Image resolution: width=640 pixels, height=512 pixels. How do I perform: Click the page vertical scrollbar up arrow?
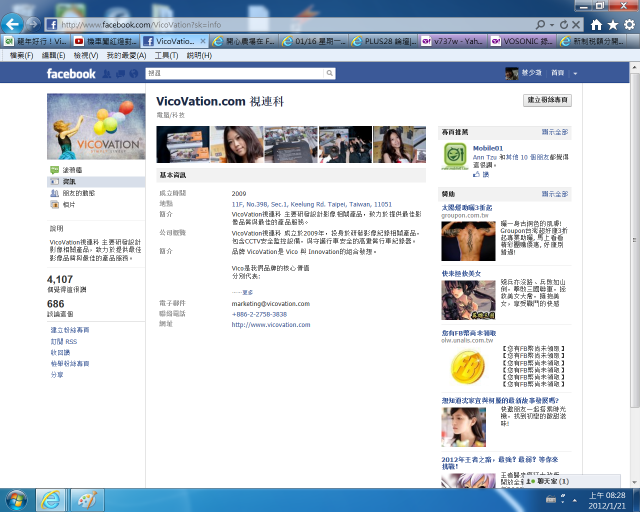pos(634,67)
